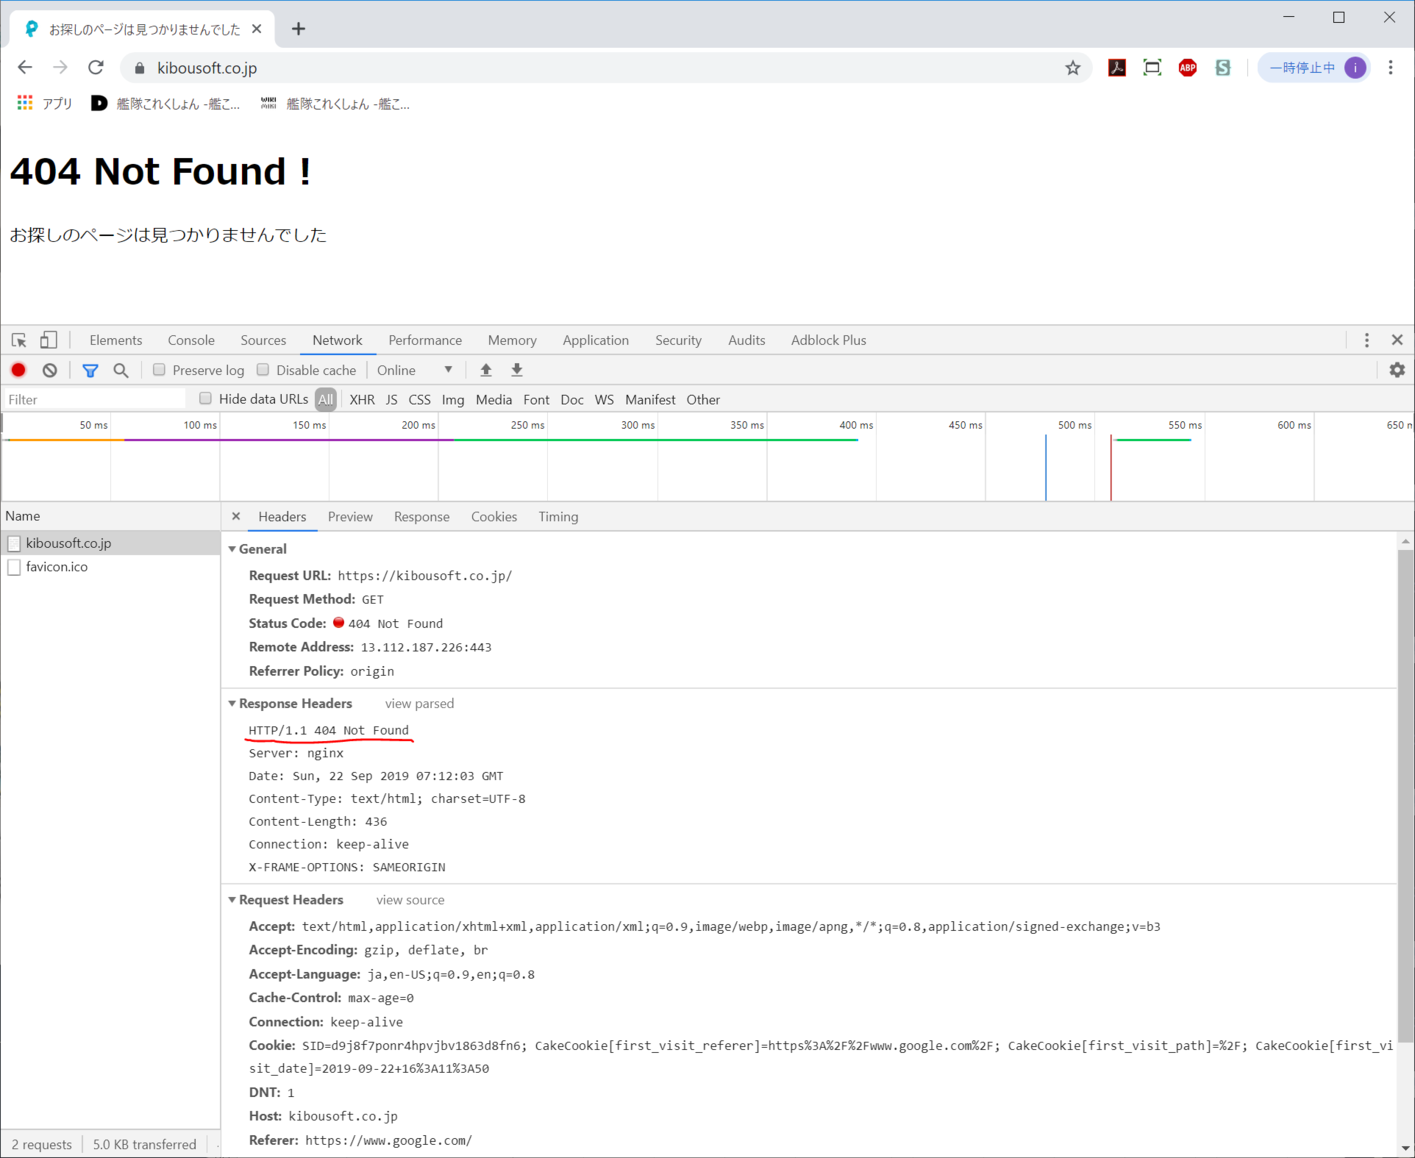Click the Import HAR file upload arrow
1415x1158 pixels.
tap(486, 370)
